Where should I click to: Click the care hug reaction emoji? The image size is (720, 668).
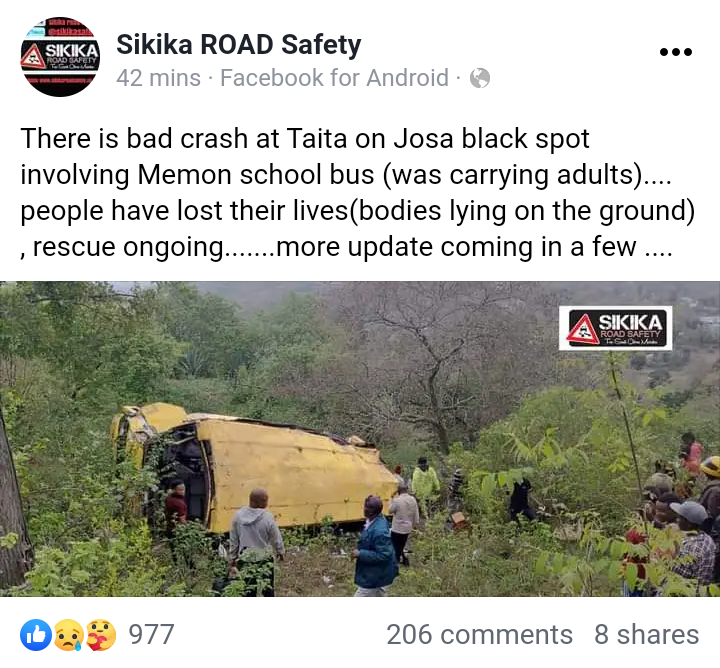[x=101, y=634]
